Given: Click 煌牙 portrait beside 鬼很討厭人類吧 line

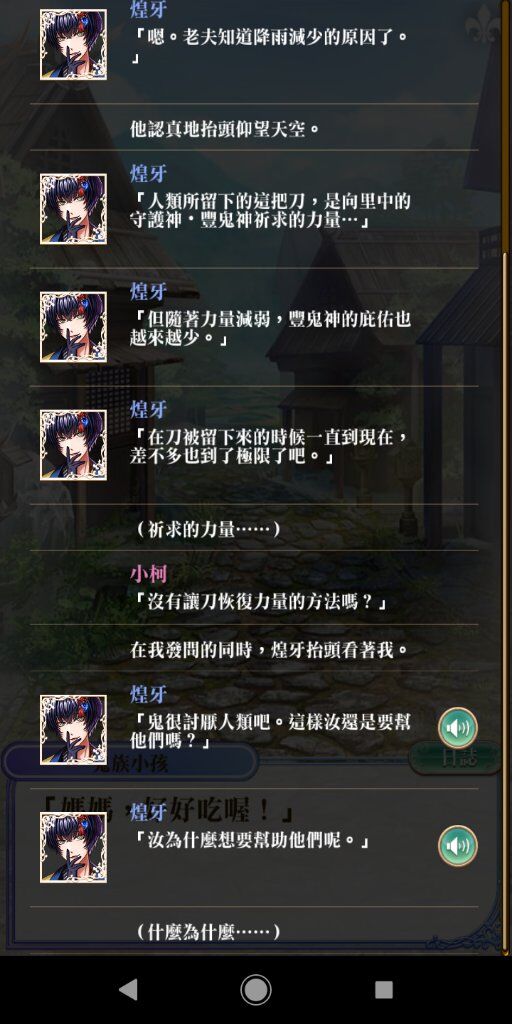Looking at the screenshot, I should (73, 729).
